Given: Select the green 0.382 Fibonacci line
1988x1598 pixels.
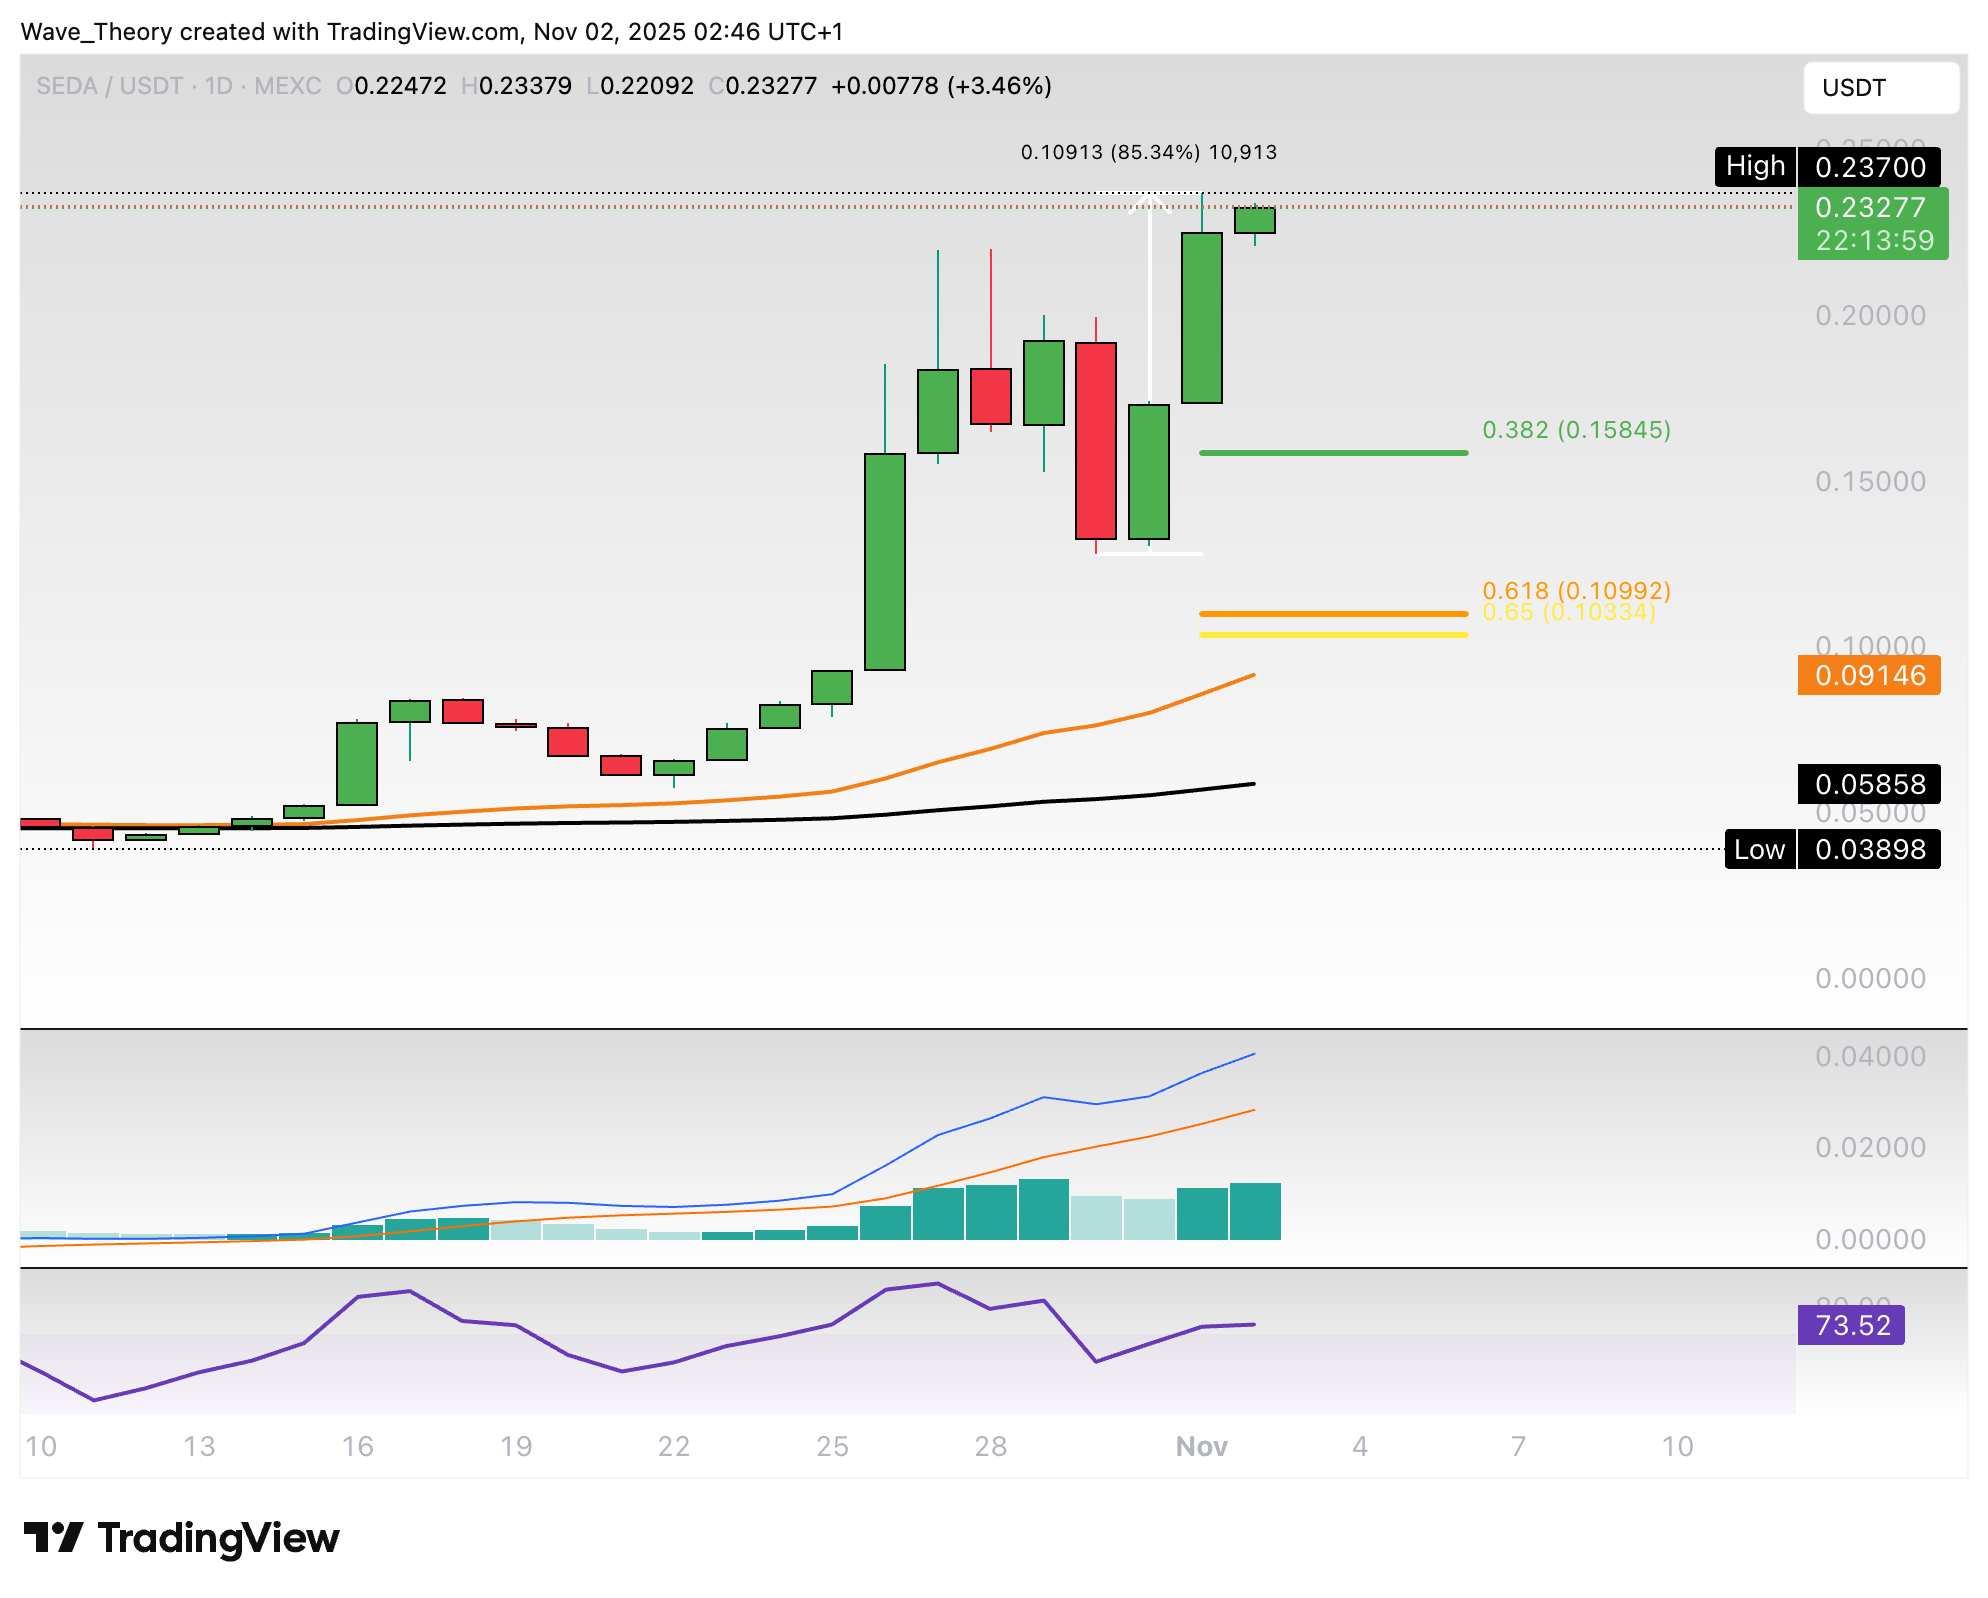Looking at the screenshot, I should 1333,453.
